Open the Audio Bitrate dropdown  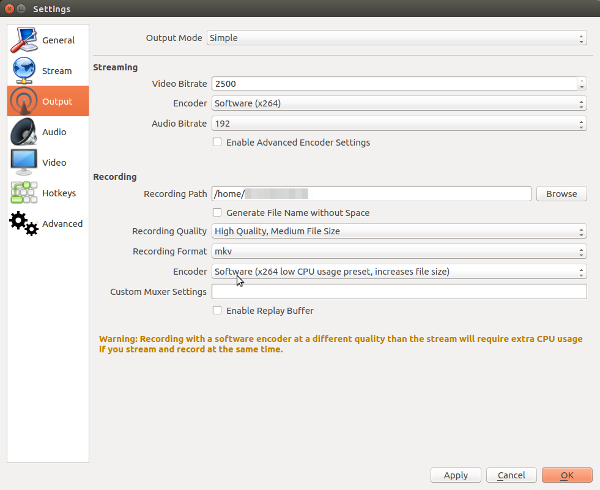[396, 124]
